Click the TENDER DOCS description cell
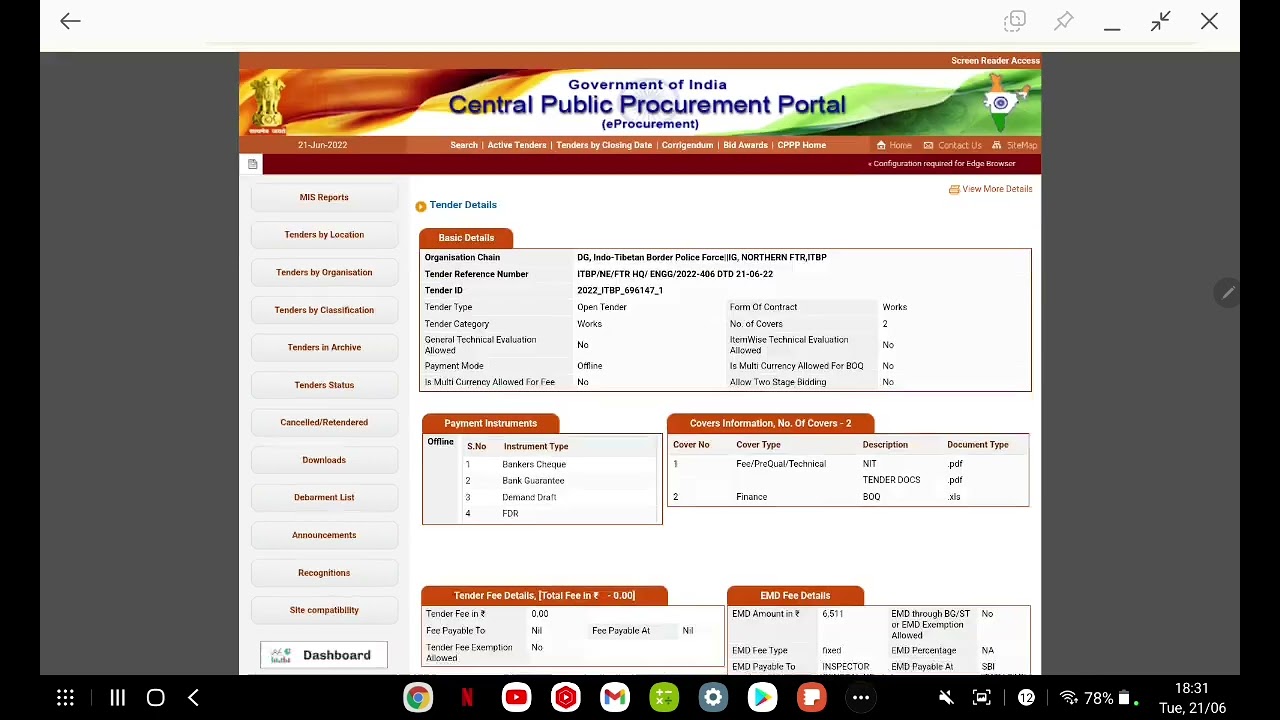The image size is (1280, 720). 891,481
